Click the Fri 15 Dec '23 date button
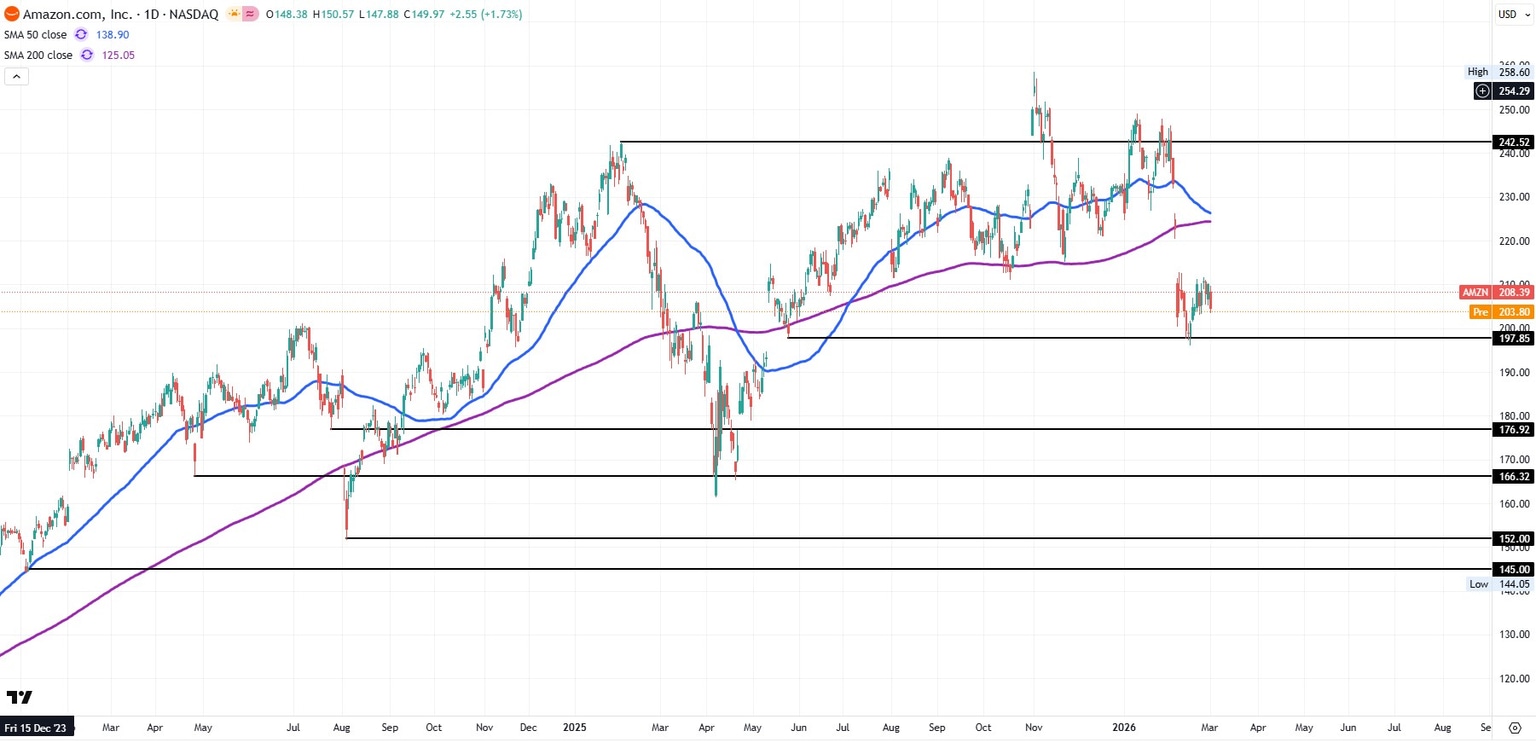 click(x=35, y=728)
